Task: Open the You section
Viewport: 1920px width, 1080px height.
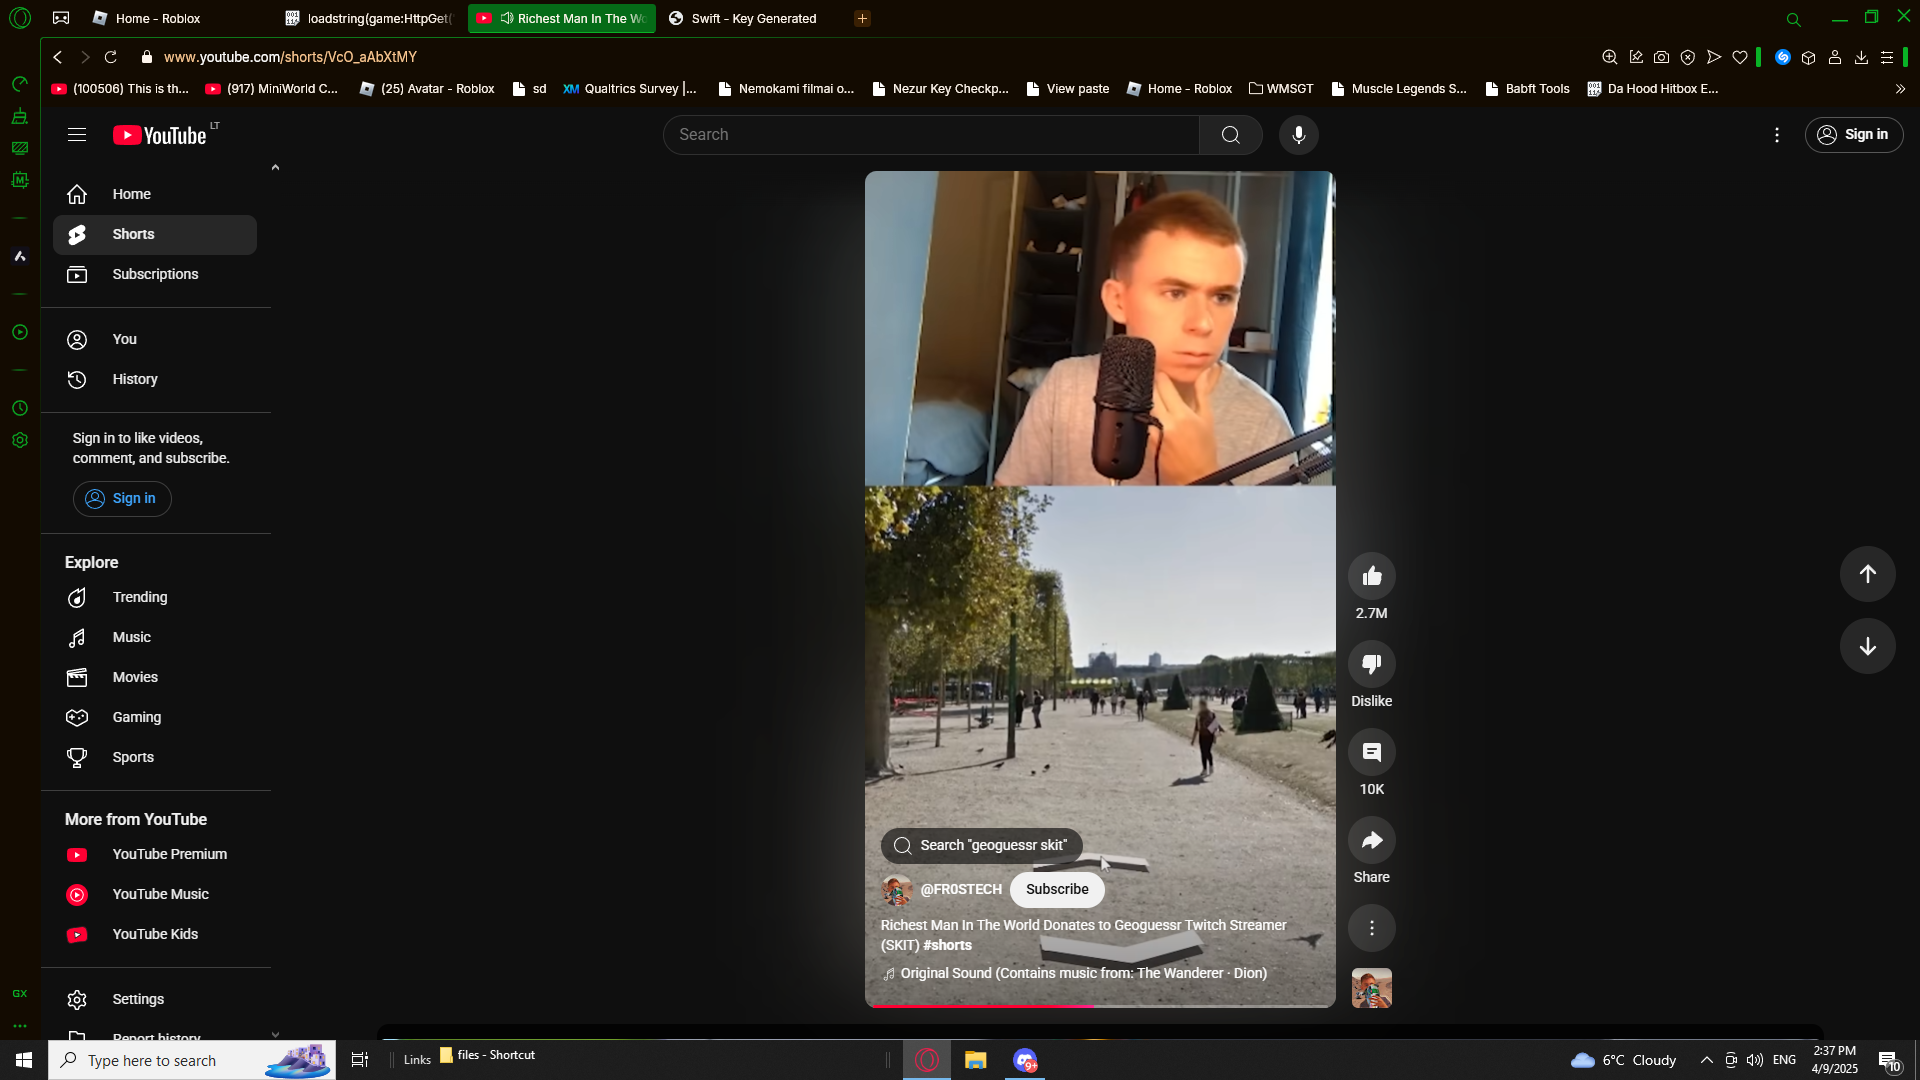Action: pyautogui.click(x=155, y=339)
